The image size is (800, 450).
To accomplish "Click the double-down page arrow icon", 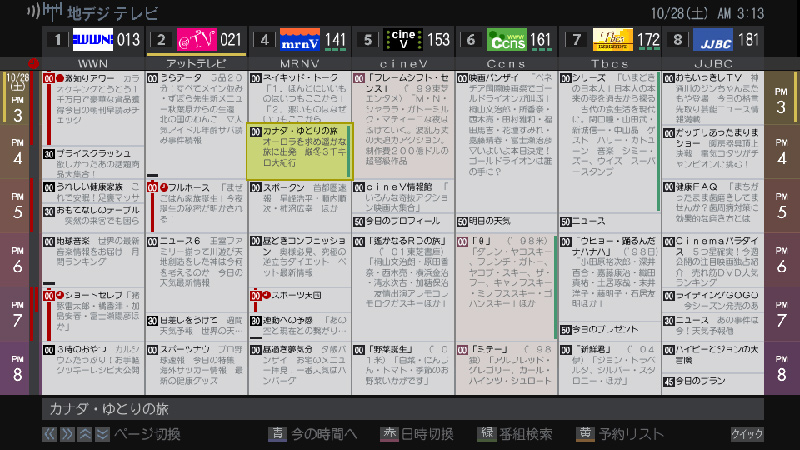I will (x=103, y=434).
